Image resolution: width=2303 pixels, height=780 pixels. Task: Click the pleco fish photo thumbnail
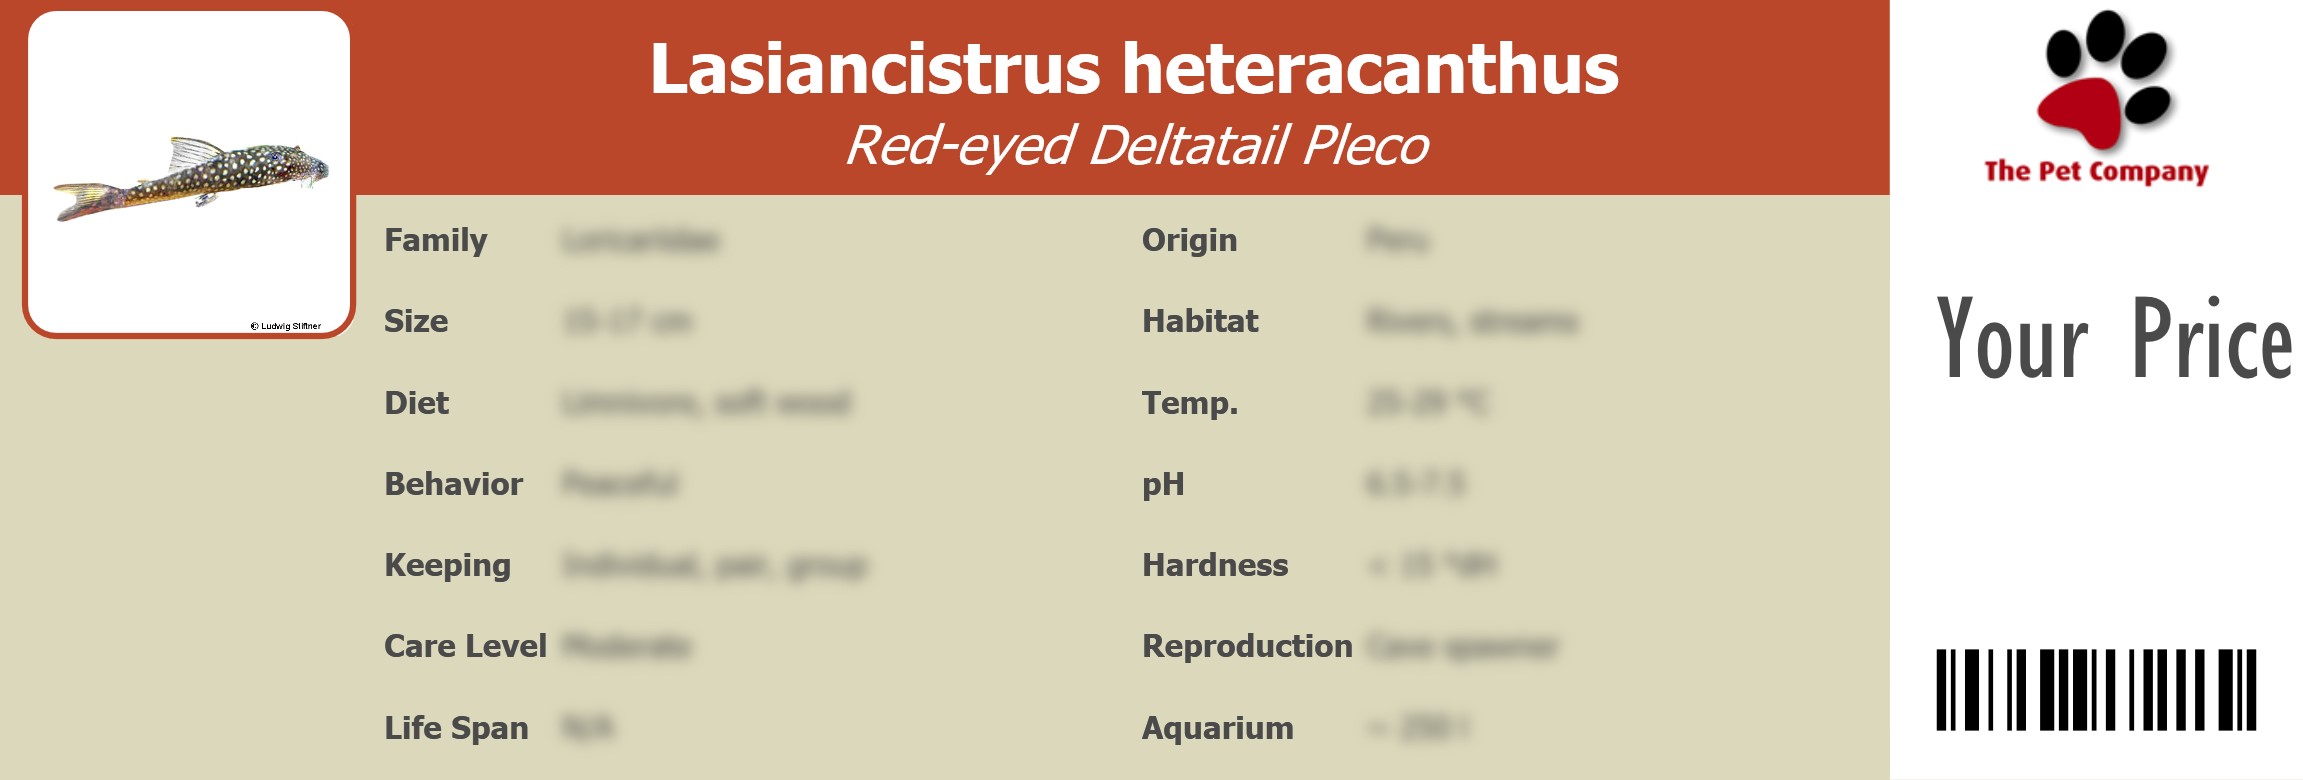[191, 177]
